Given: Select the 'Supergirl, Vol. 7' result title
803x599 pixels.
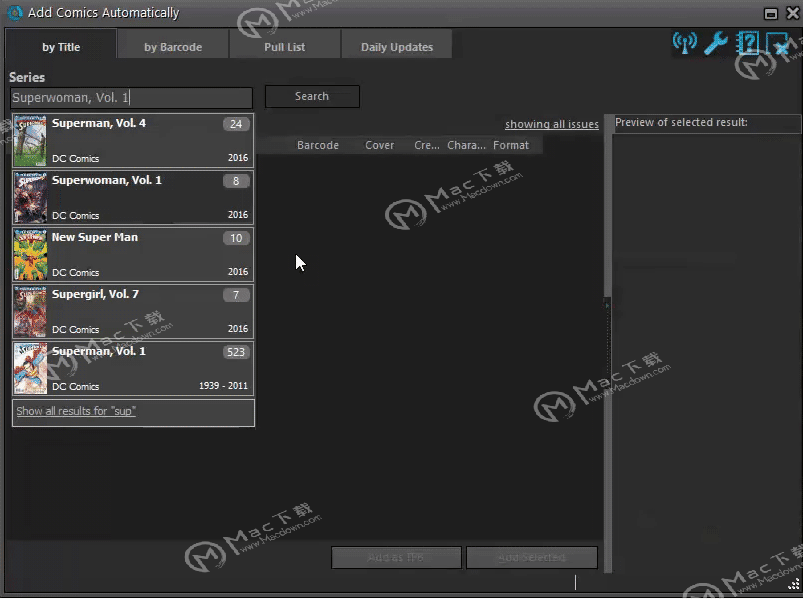Looking at the screenshot, I should click(x=95, y=294).
